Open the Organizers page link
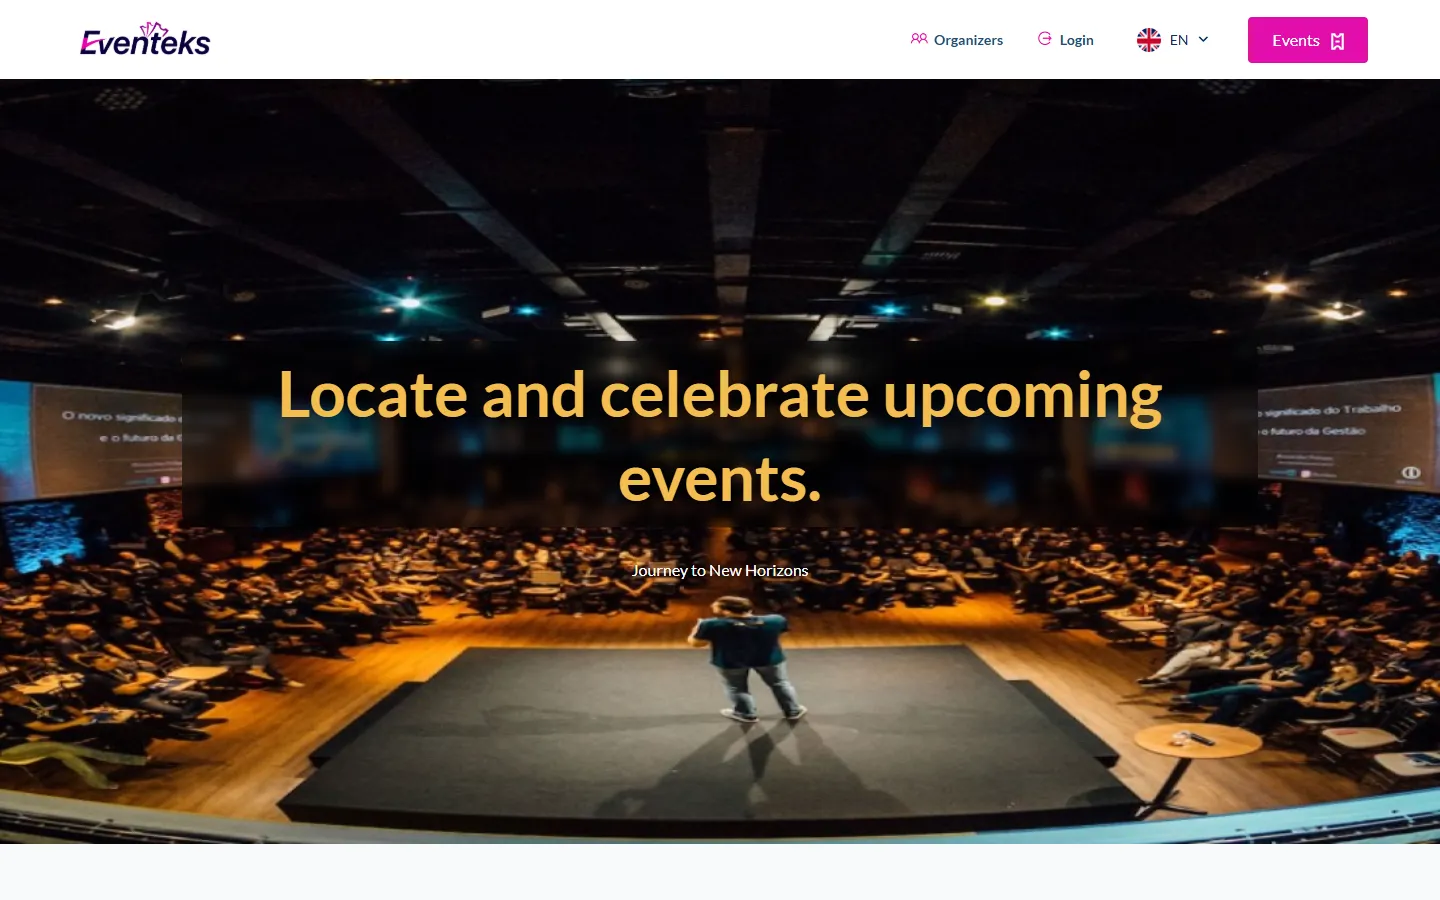1440x900 pixels. click(957, 40)
